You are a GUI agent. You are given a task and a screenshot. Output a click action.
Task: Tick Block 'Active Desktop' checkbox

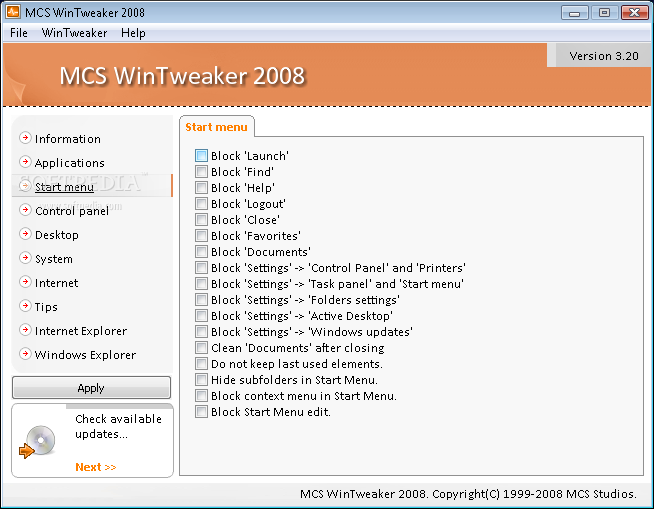[201, 315]
